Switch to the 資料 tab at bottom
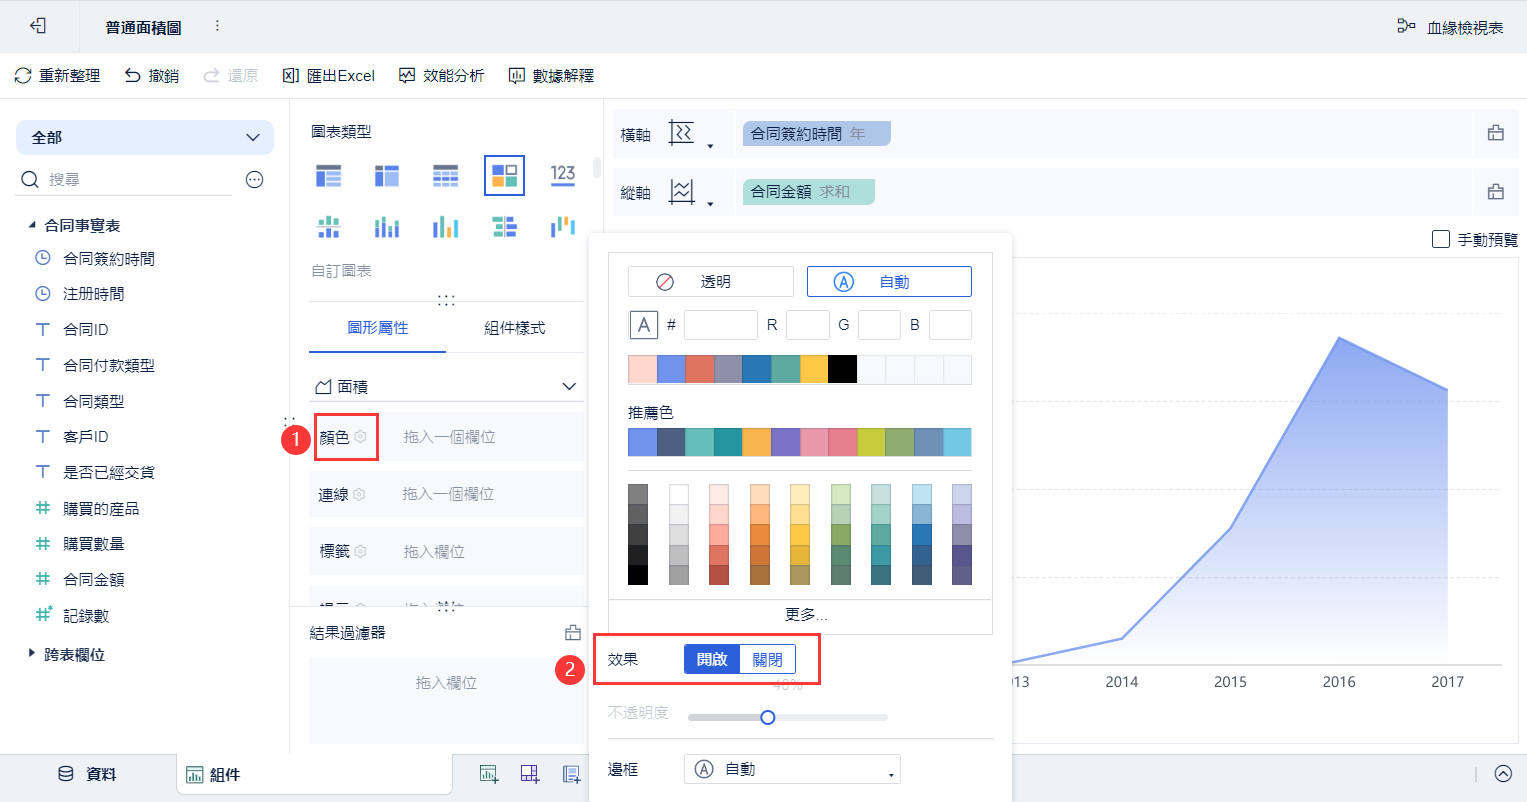The height and width of the screenshot is (802, 1527). [x=88, y=774]
